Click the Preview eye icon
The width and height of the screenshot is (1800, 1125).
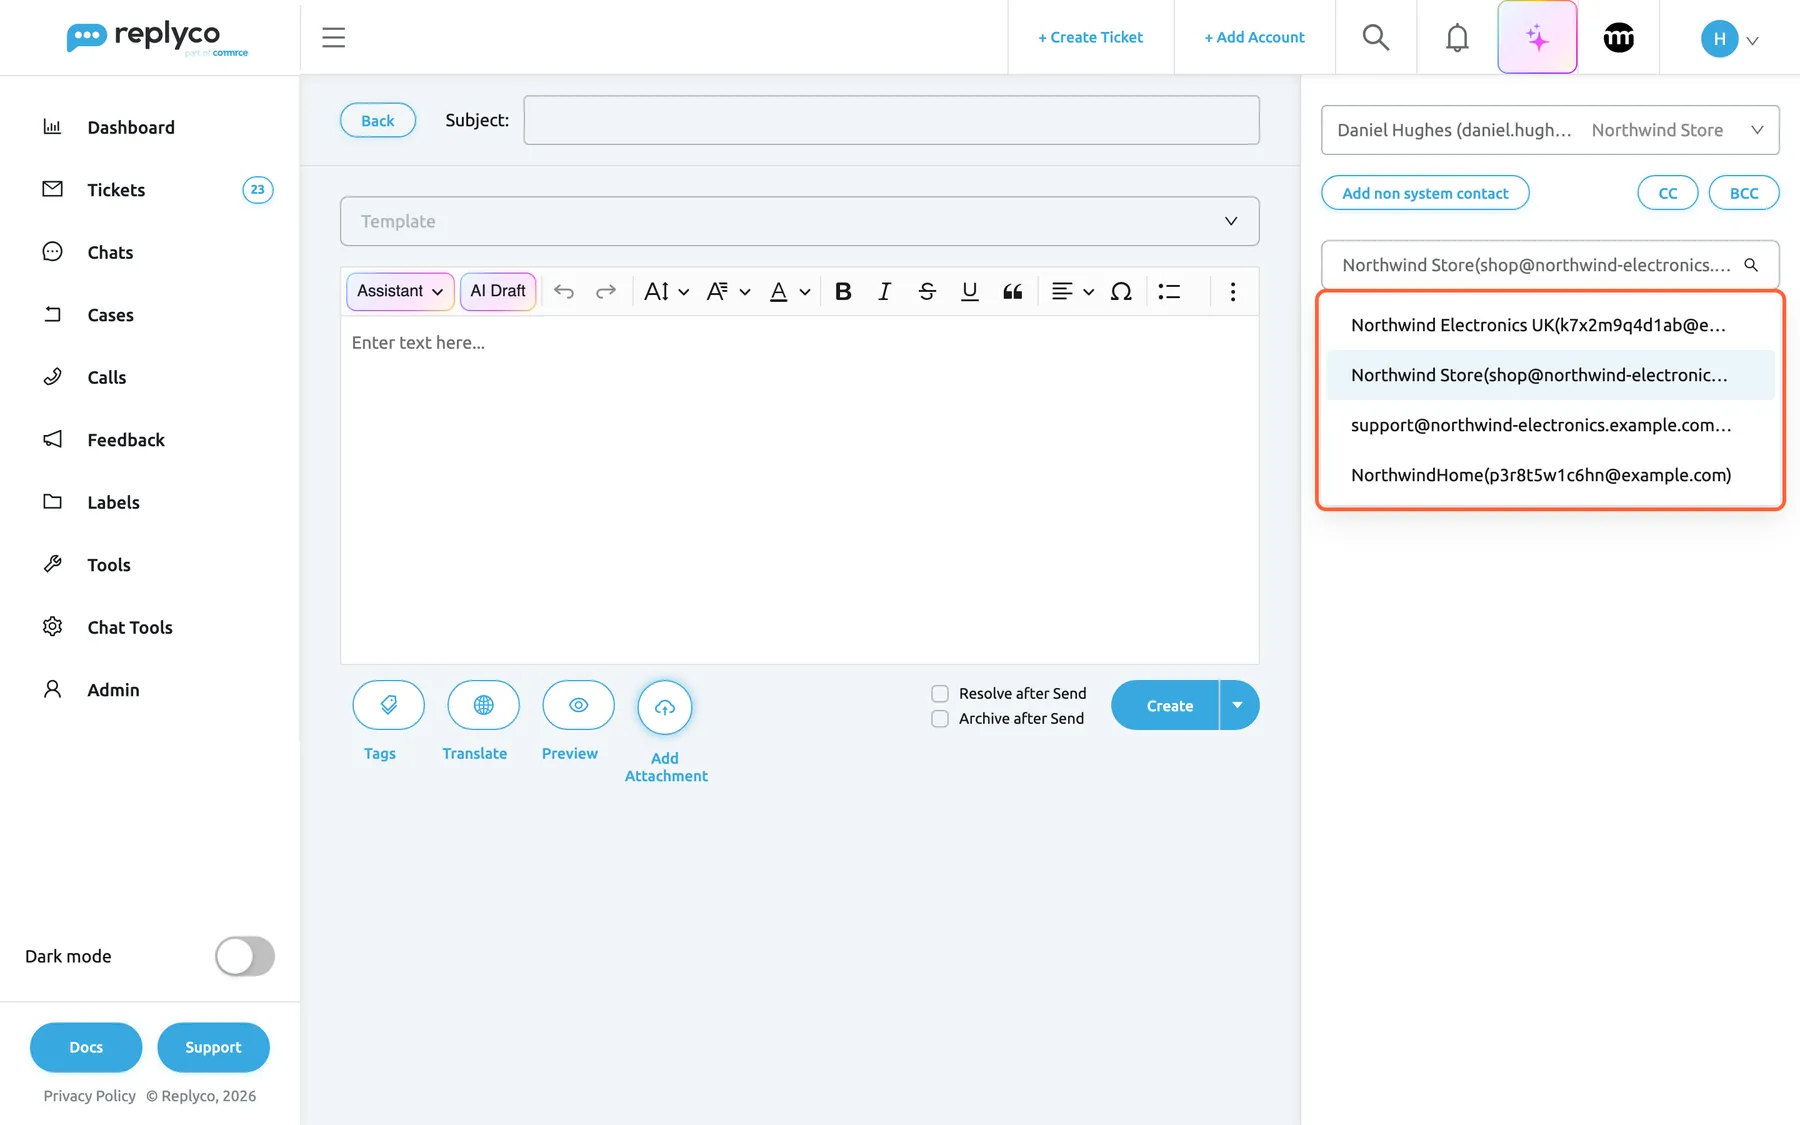click(578, 705)
